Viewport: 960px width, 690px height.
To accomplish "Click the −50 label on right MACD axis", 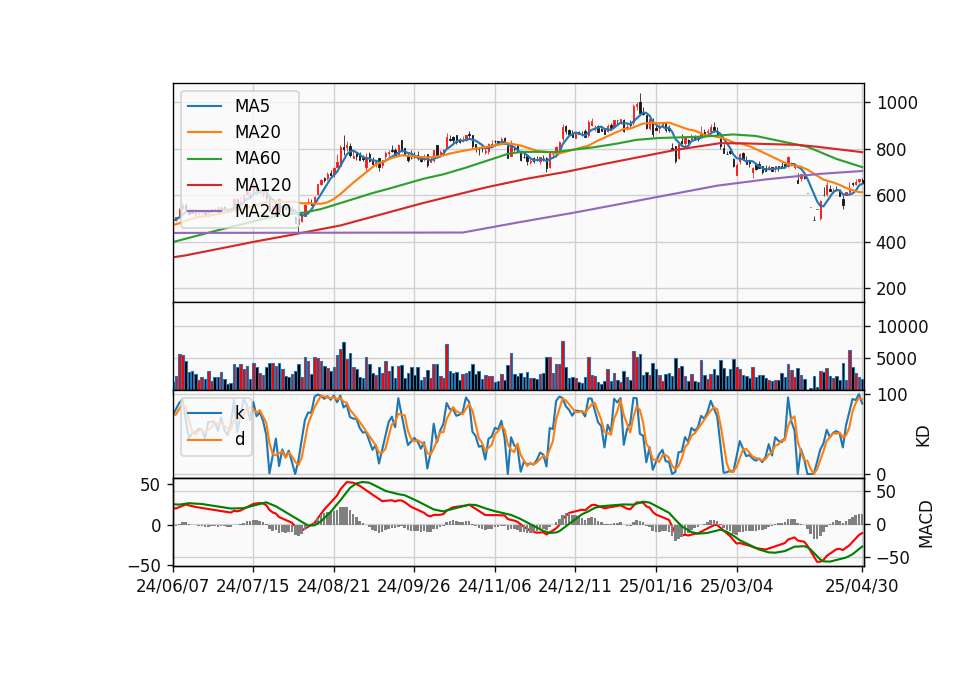I will pyautogui.click(x=893, y=558).
